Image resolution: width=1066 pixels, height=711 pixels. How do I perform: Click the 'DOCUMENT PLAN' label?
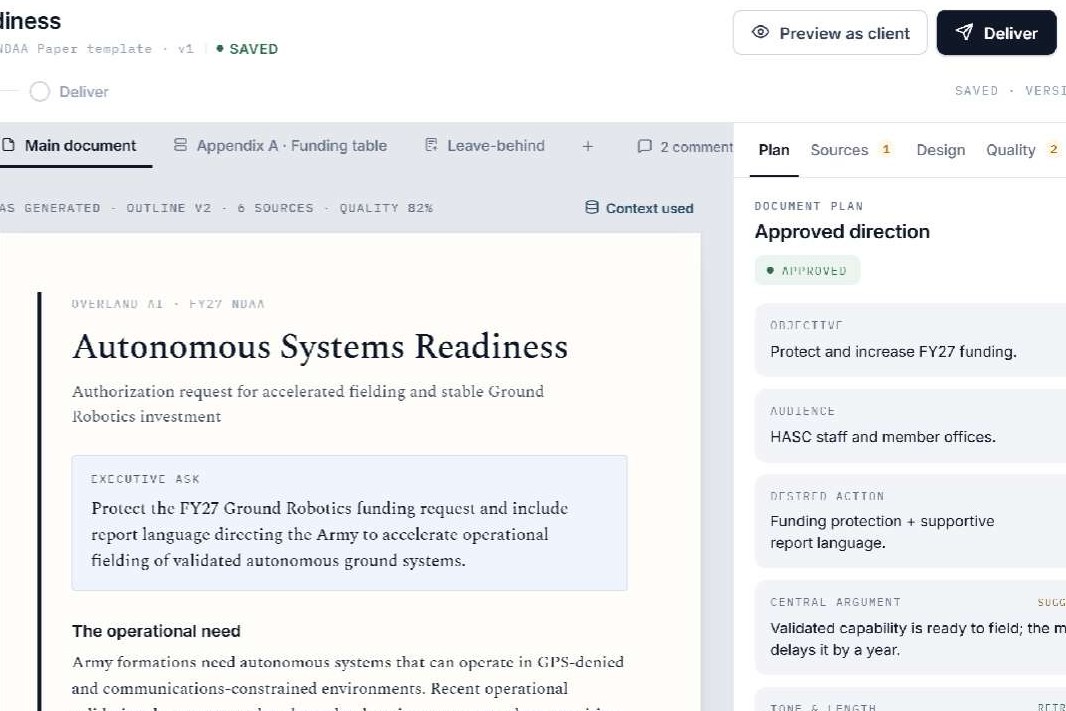(808, 206)
